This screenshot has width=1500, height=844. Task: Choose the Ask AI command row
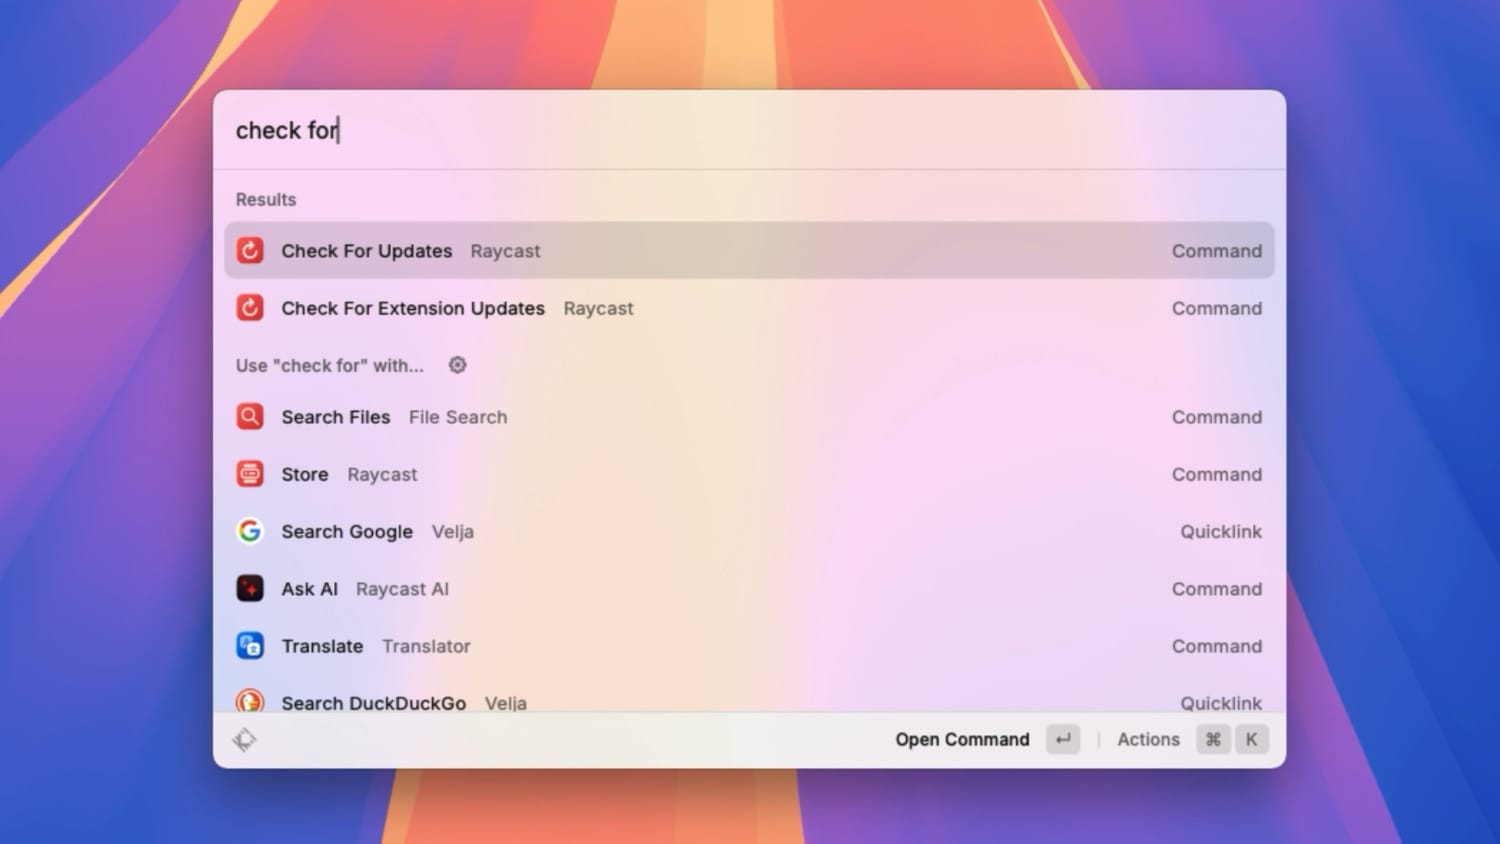pos(749,588)
